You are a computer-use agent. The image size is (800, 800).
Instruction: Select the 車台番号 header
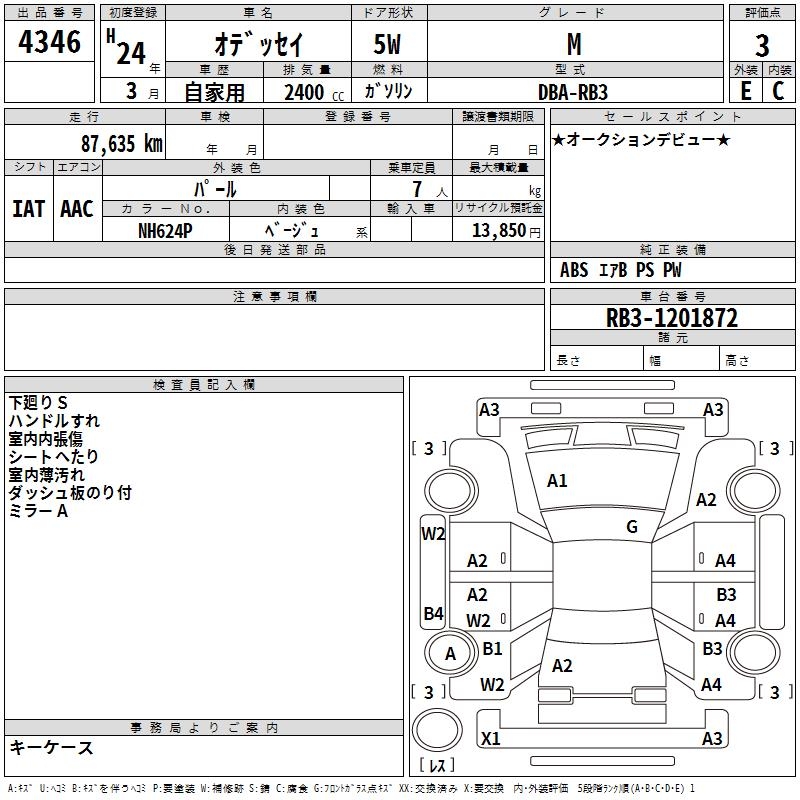pyautogui.click(x=673, y=296)
